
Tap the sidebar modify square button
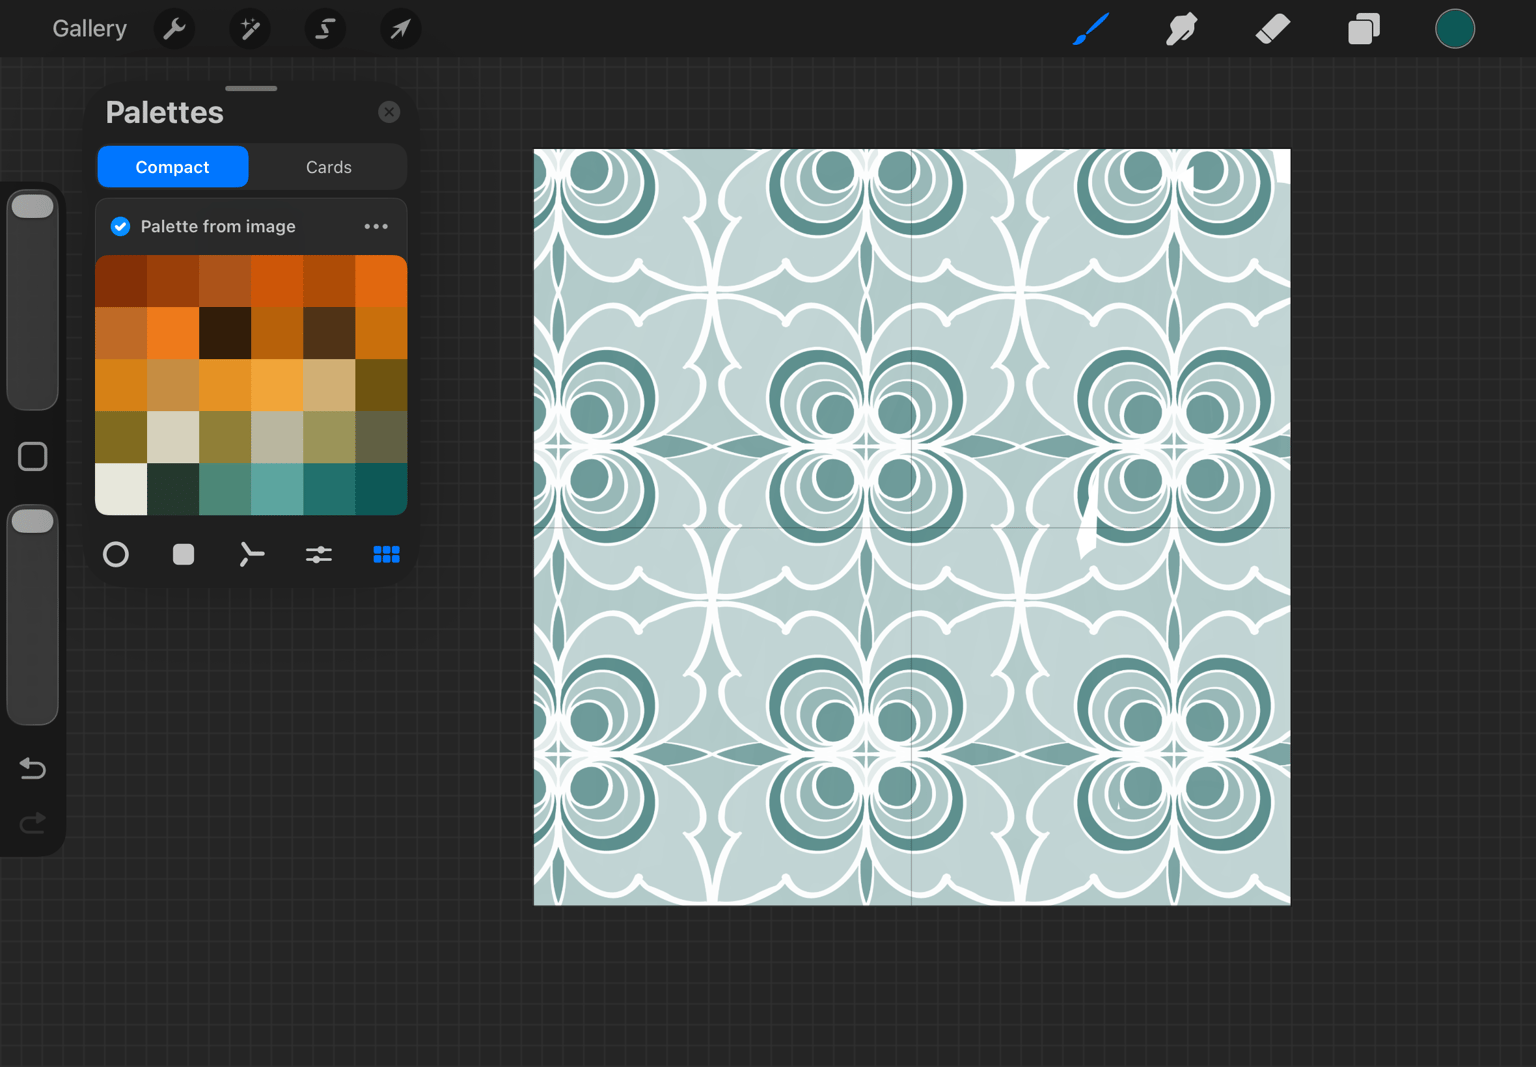point(33,457)
